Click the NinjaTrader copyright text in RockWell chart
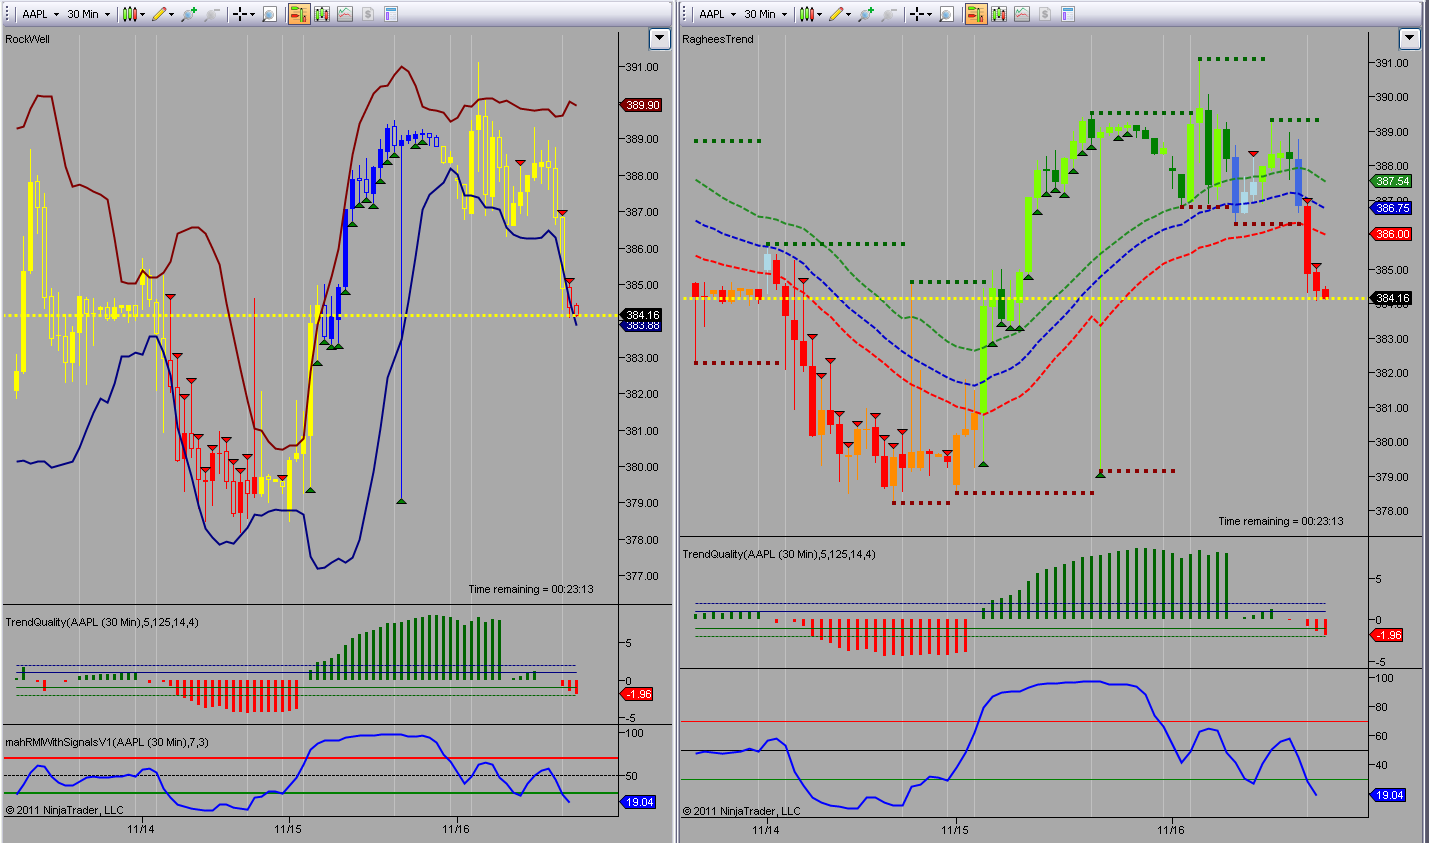This screenshot has height=843, width=1429. click(65, 810)
